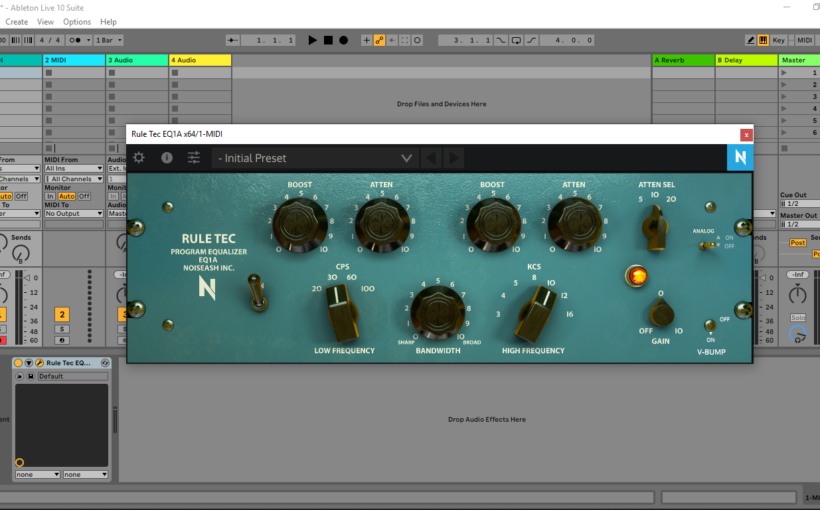Toggle the ANALOG on/off switch

pos(708,245)
